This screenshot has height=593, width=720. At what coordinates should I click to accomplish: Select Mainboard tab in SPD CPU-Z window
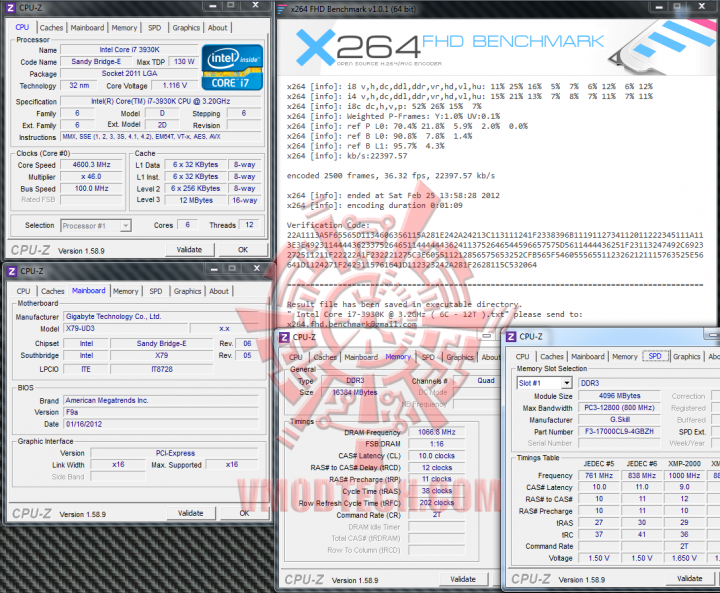[588, 356]
